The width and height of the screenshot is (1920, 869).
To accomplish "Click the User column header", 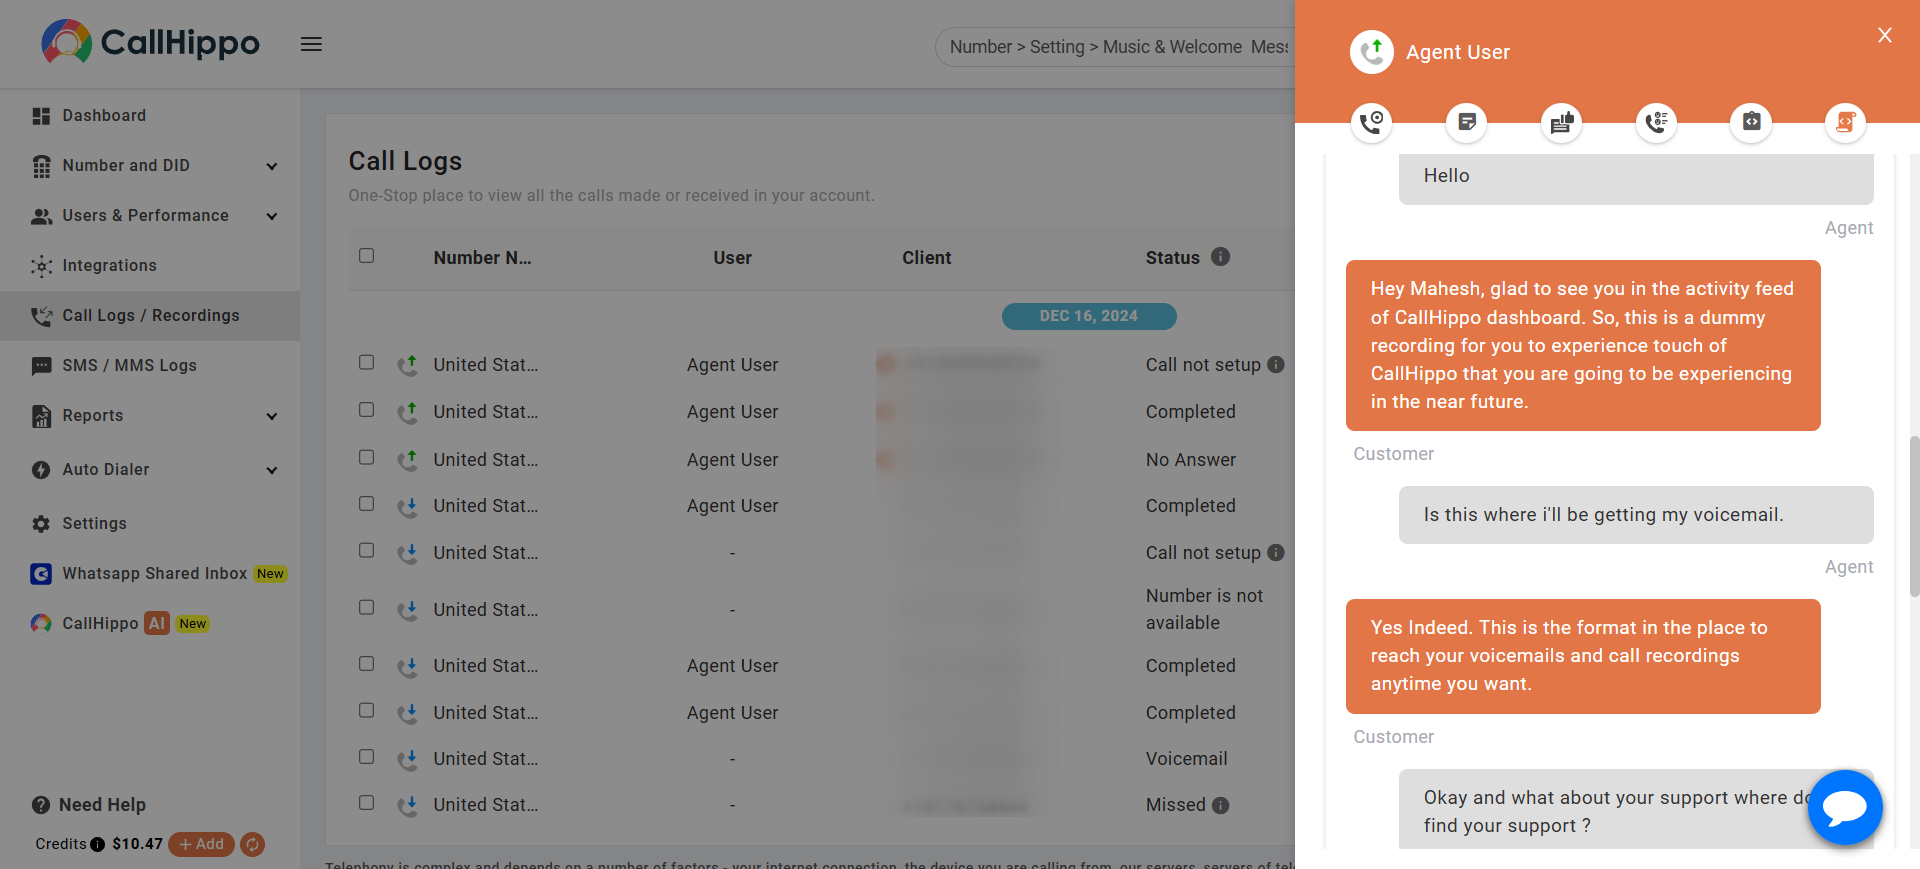I will pyautogui.click(x=732, y=258).
